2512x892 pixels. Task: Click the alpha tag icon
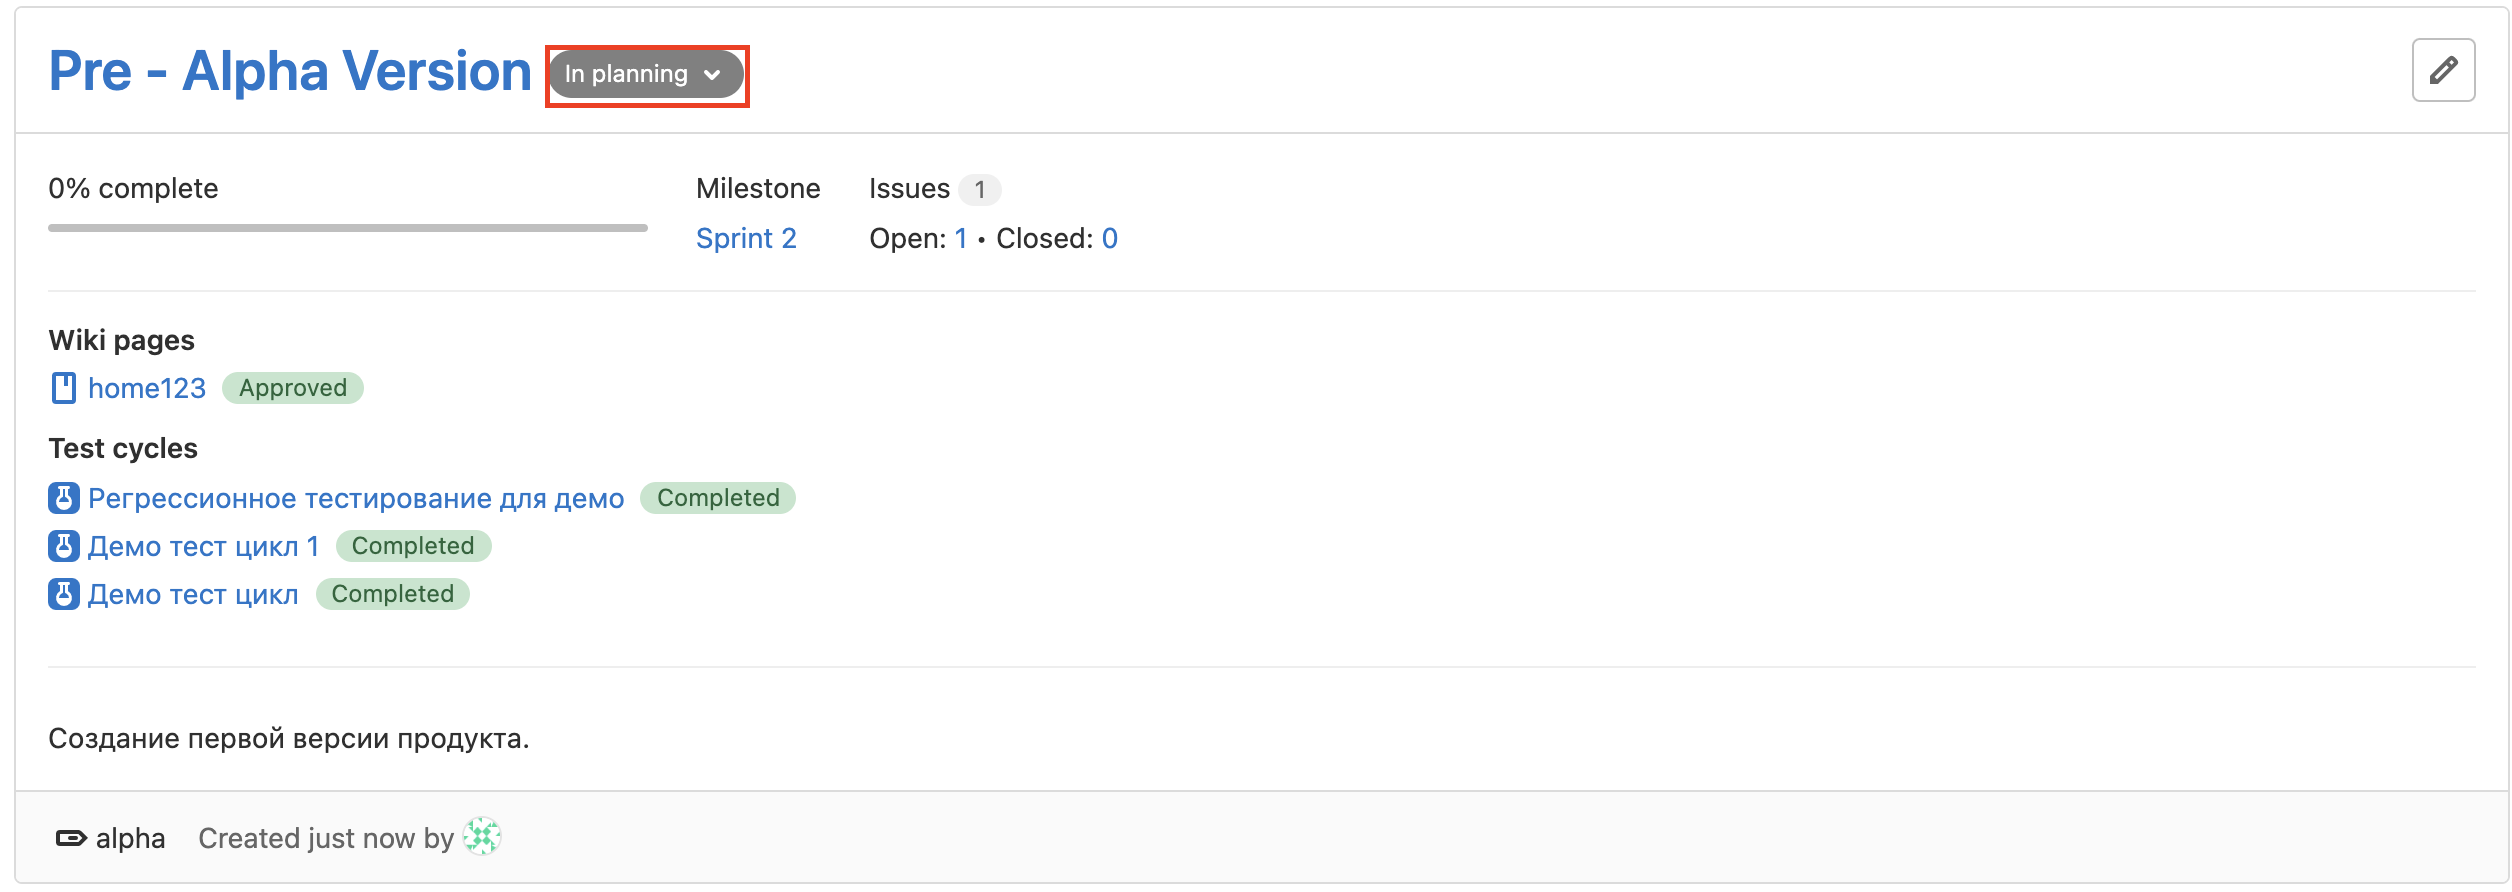coord(71,838)
